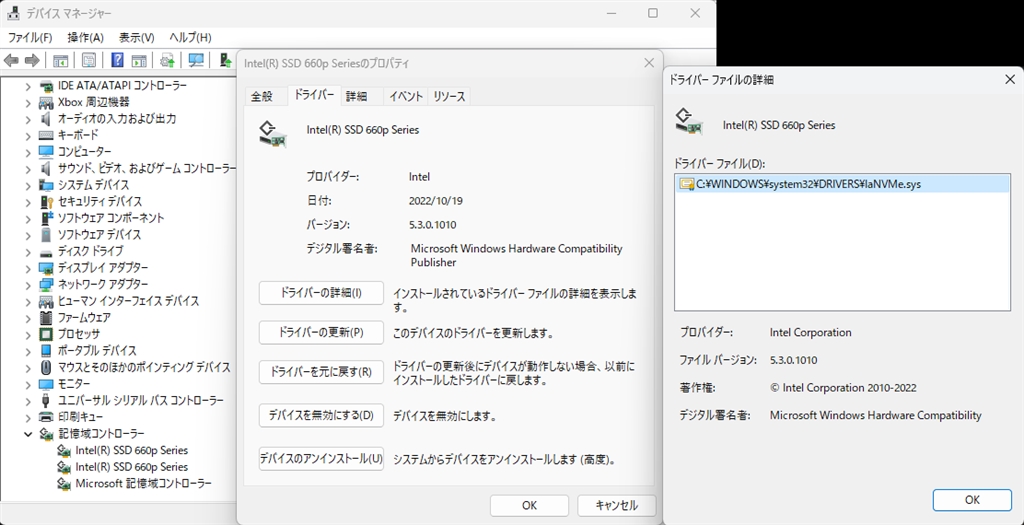Click the ファームウェア chip icon in tree
Viewport: 1024px width, 525px height.
[x=46, y=318]
